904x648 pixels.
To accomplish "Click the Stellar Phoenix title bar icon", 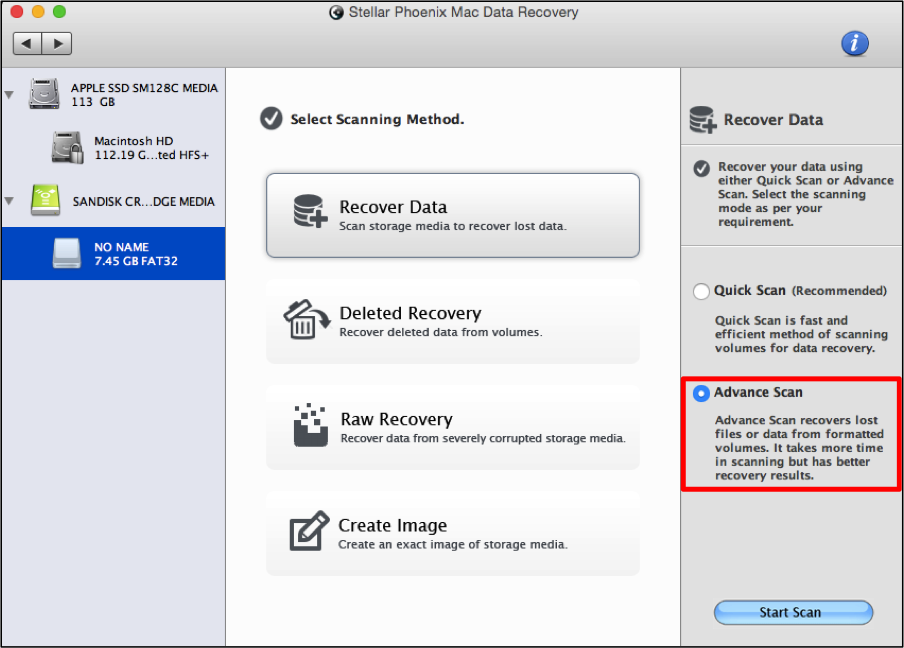I will pyautogui.click(x=336, y=12).
